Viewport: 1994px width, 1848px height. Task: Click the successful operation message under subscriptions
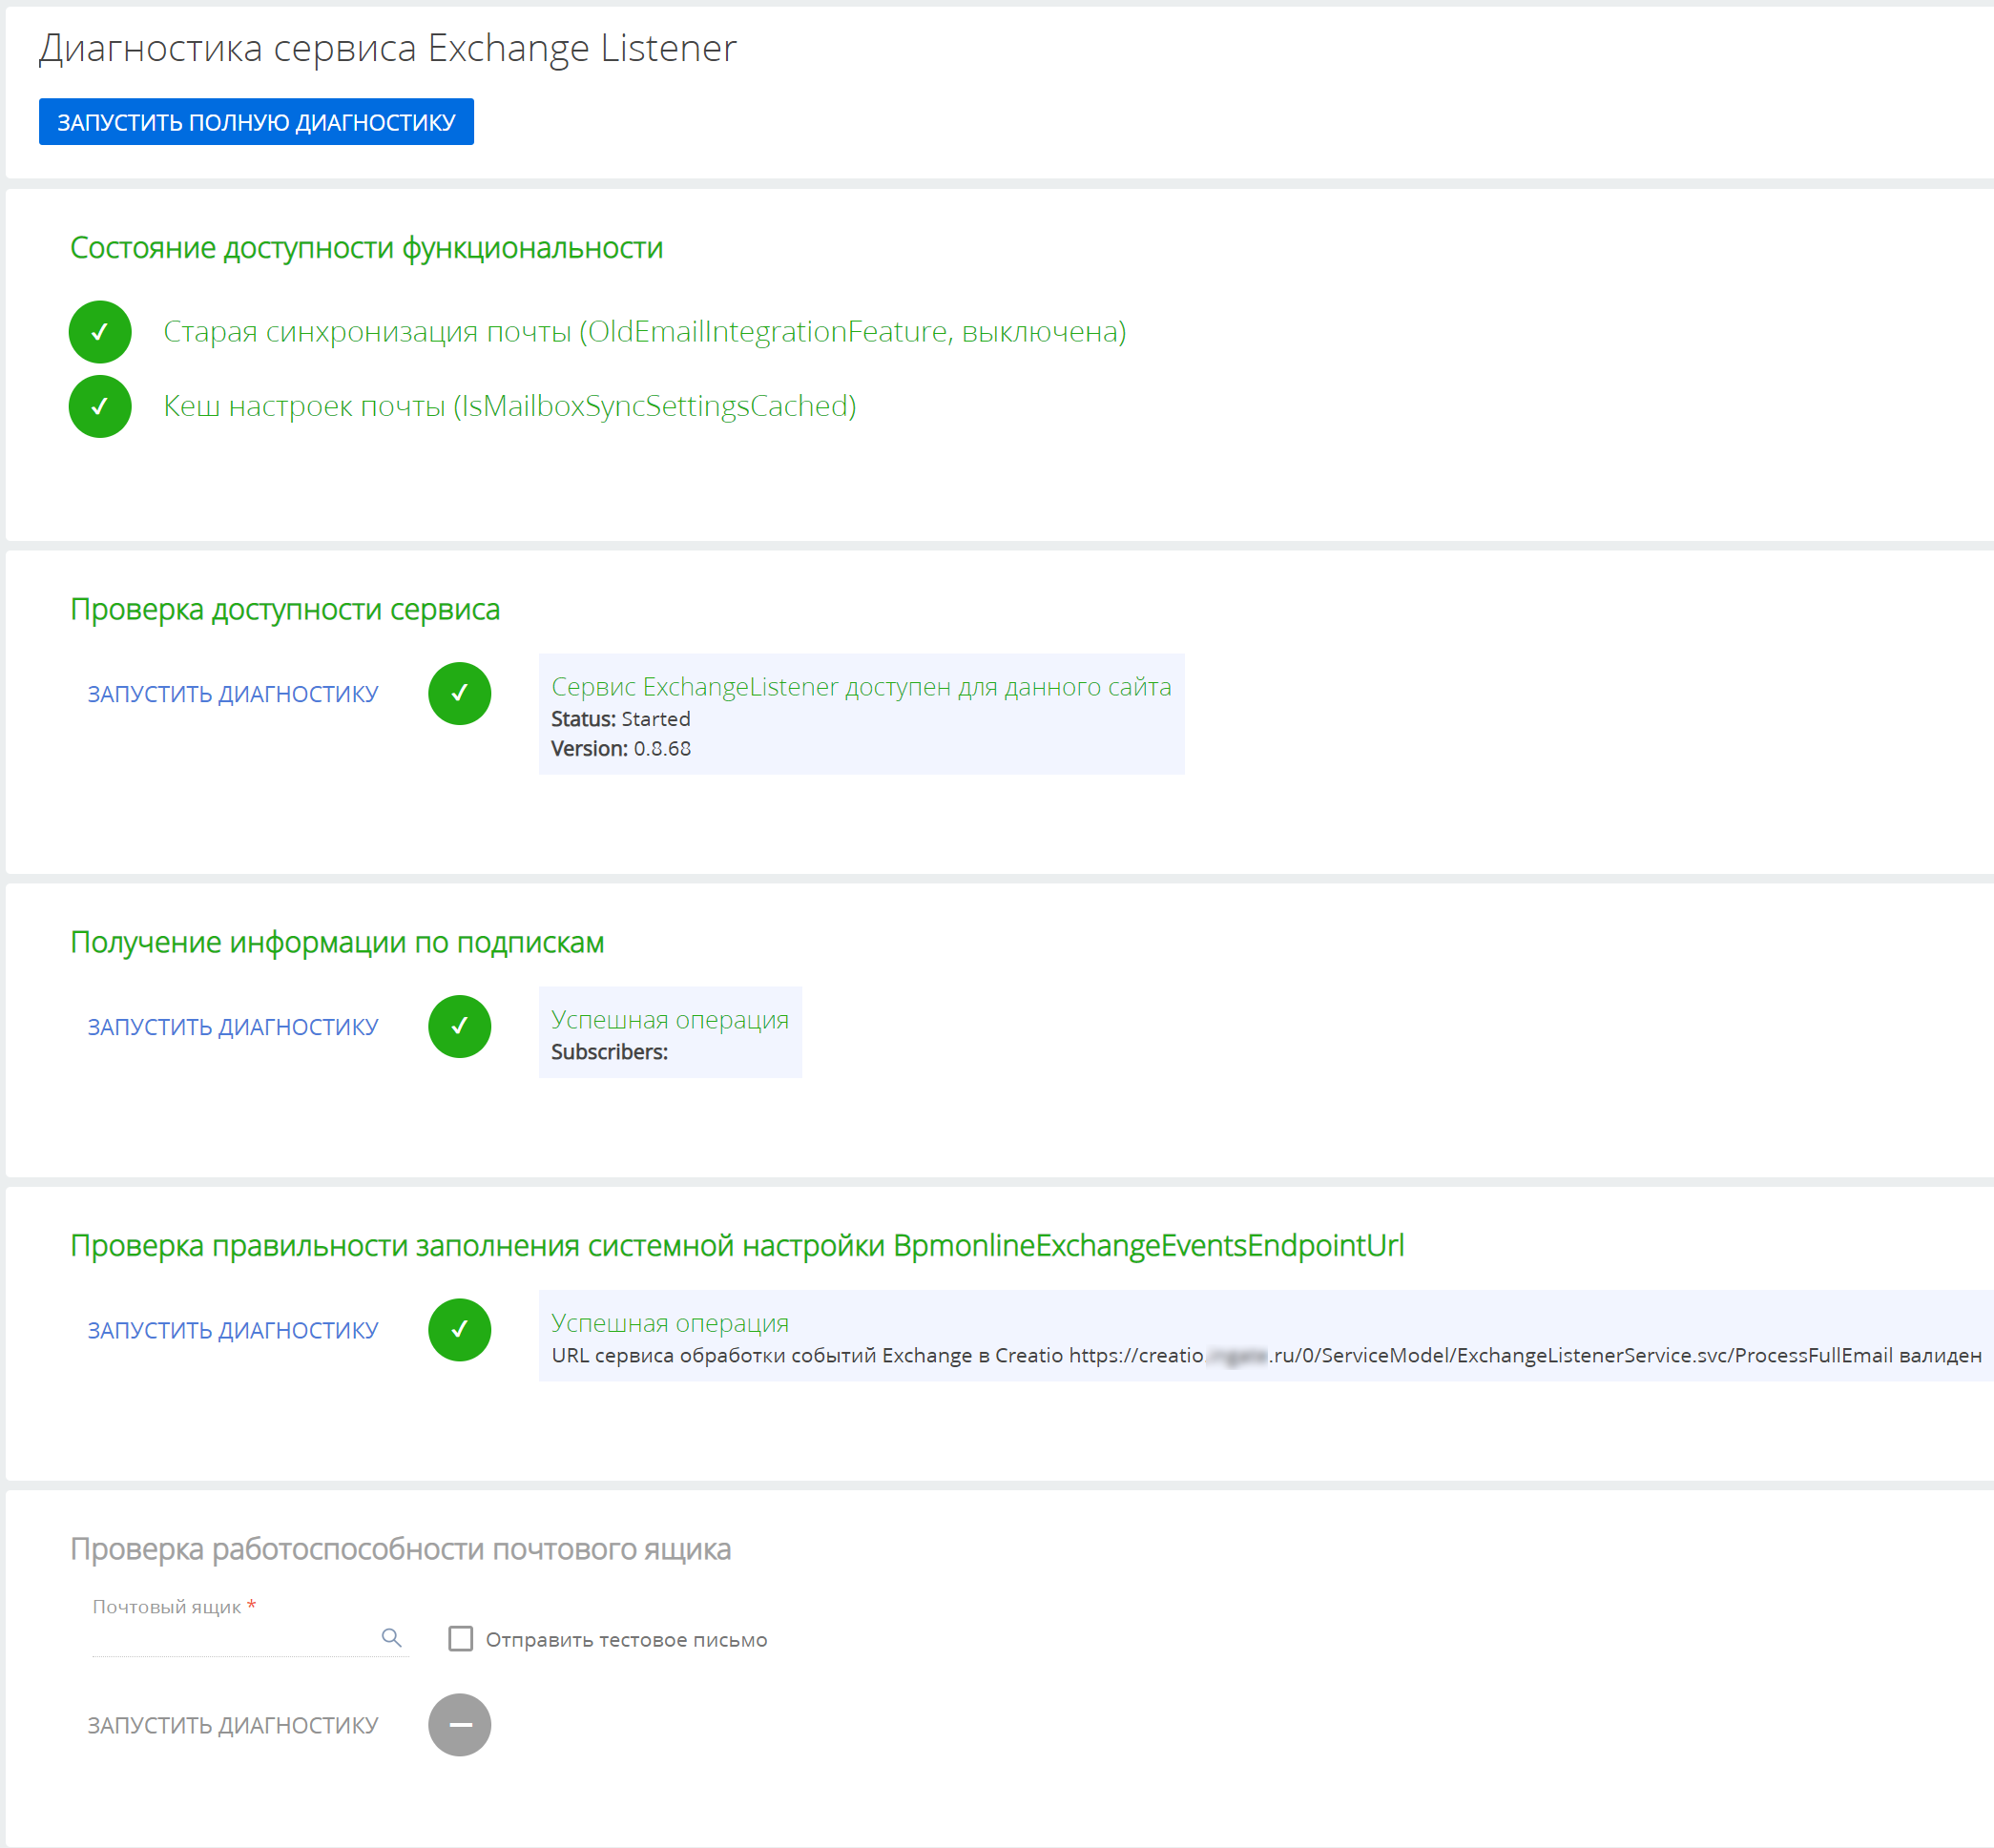coord(670,1020)
